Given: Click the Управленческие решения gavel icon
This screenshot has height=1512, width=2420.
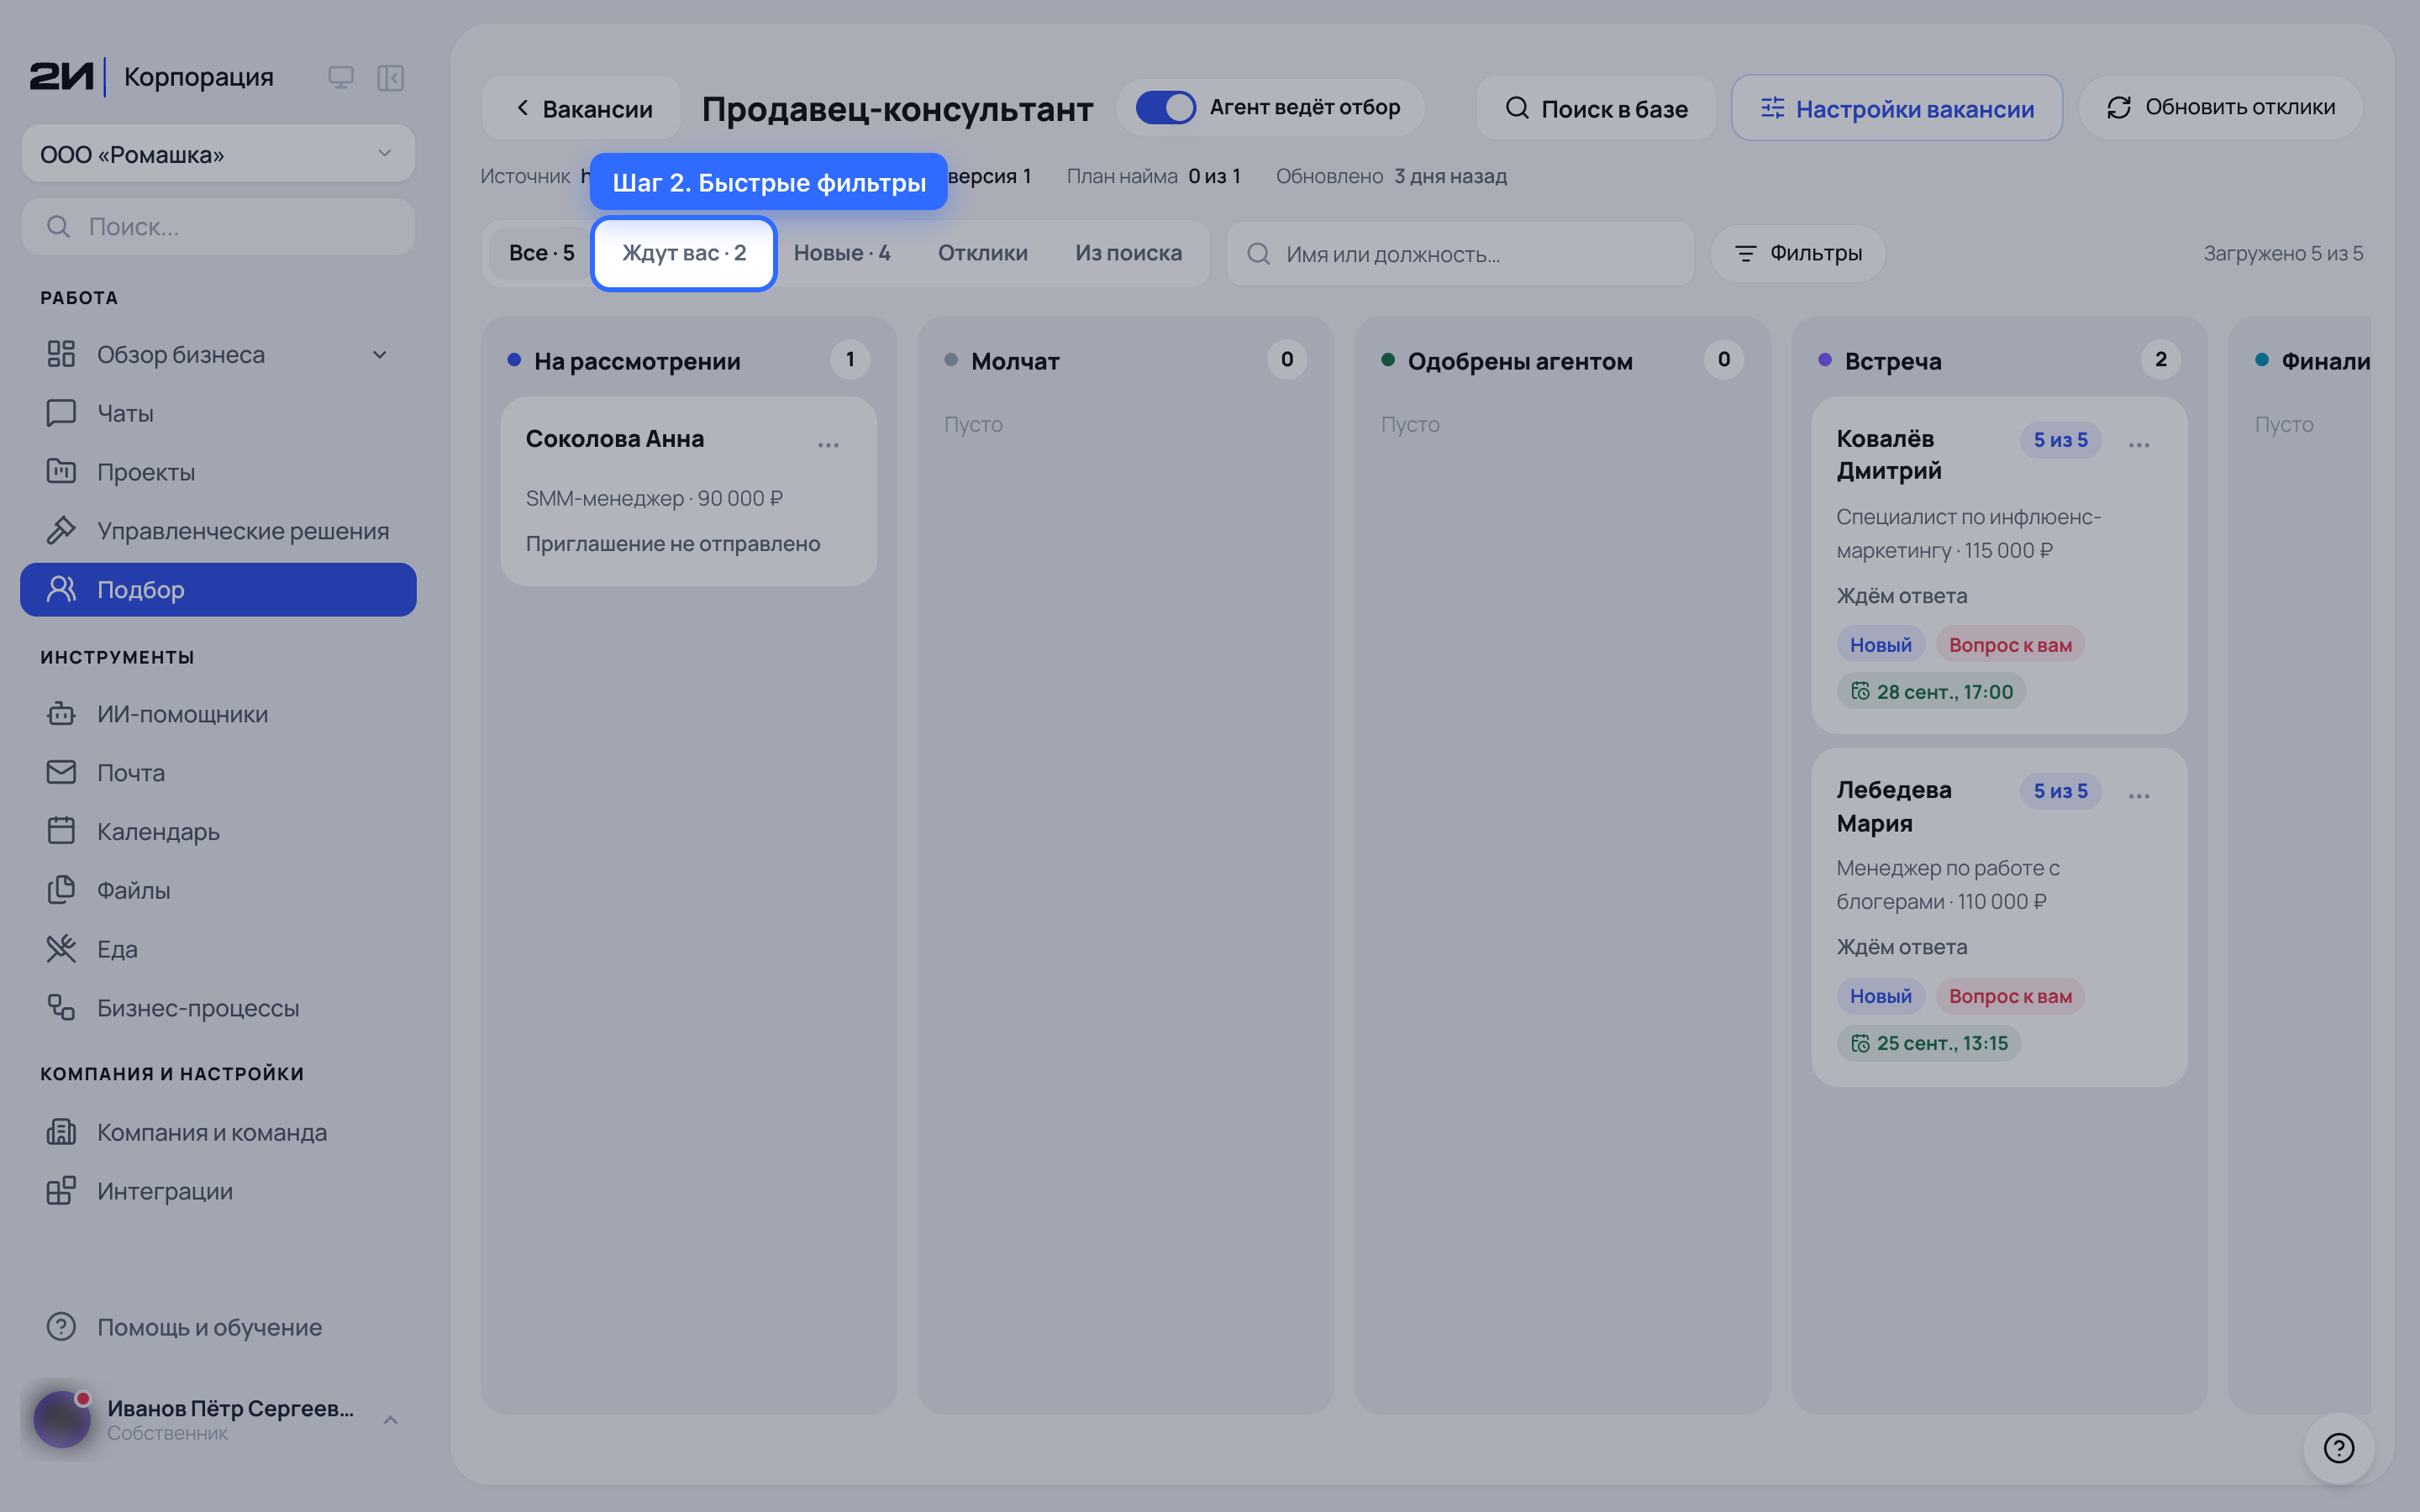Looking at the screenshot, I should [61, 531].
